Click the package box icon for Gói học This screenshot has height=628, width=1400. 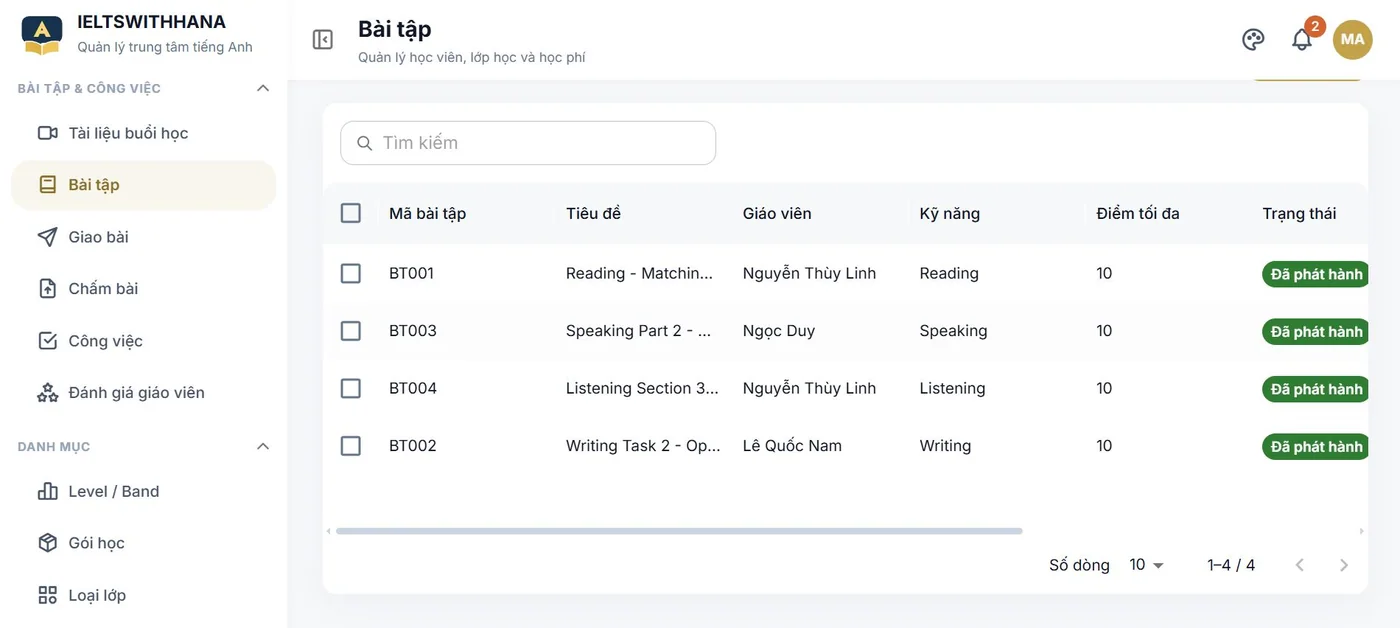(x=47, y=543)
